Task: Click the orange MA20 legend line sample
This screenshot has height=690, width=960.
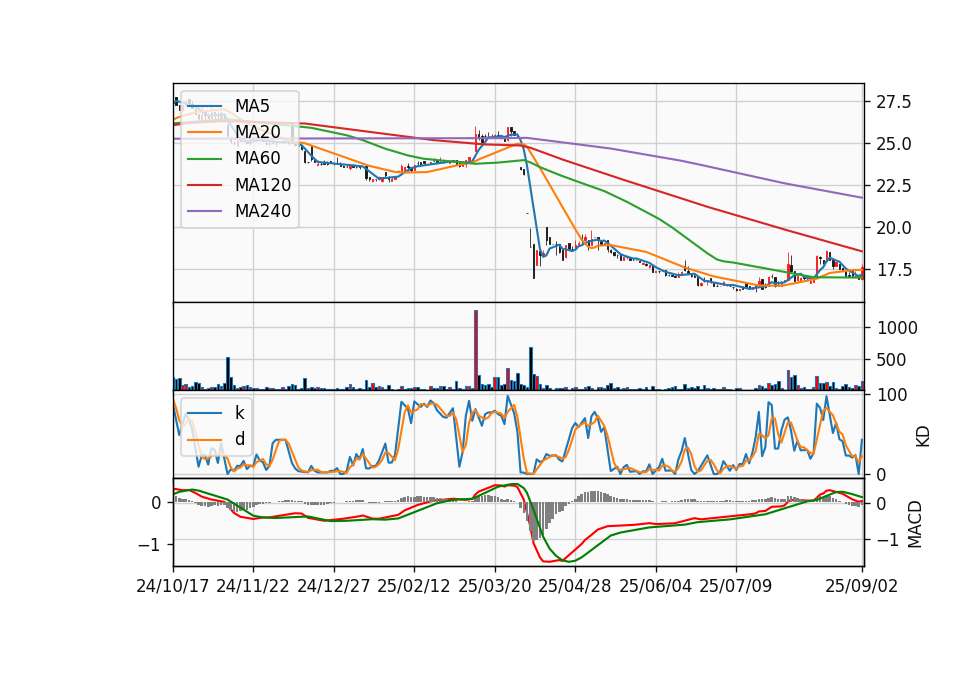Action: (x=204, y=132)
